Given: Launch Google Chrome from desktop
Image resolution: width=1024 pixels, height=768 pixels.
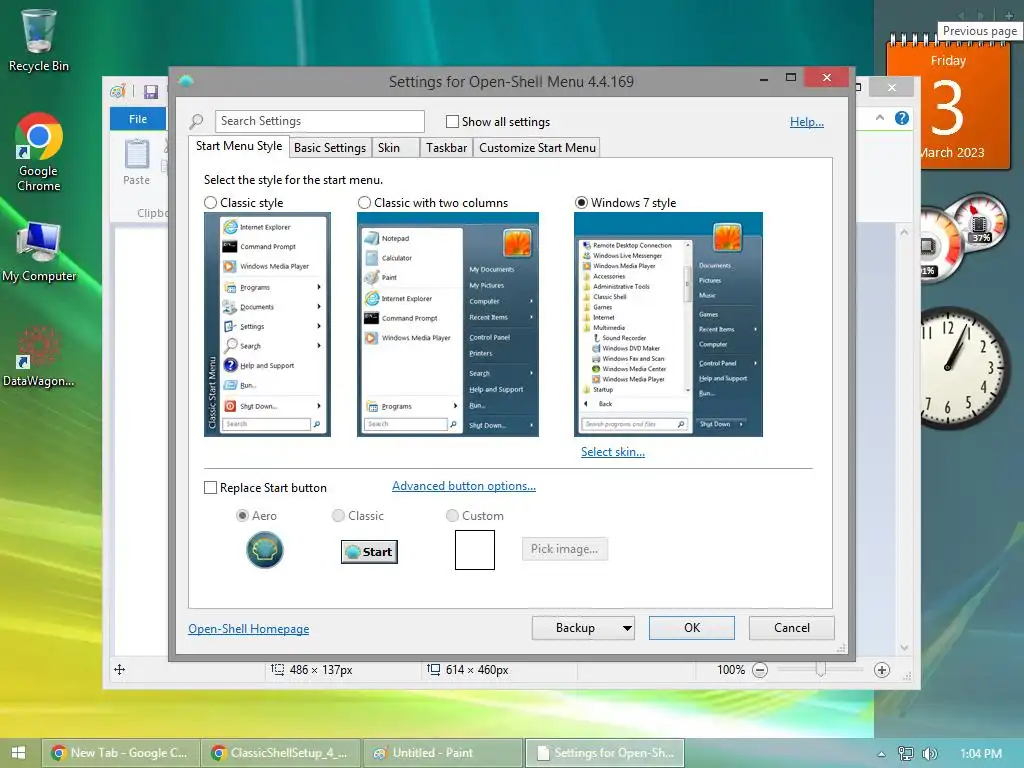Looking at the screenshot, I should pyautogui.click(x=39, y=152).
